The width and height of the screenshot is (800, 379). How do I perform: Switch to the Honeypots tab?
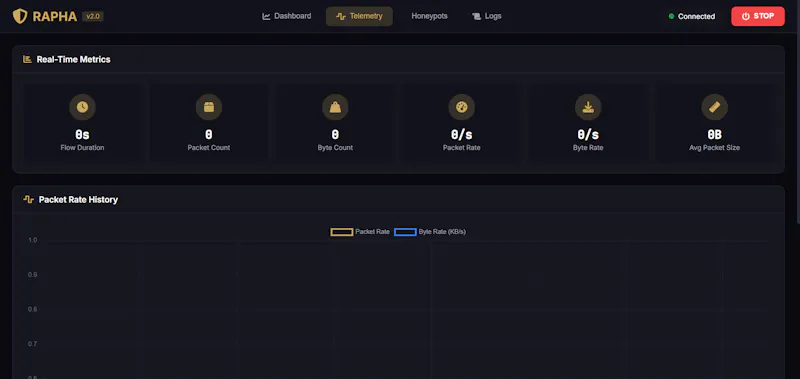[x=430, y=16]
